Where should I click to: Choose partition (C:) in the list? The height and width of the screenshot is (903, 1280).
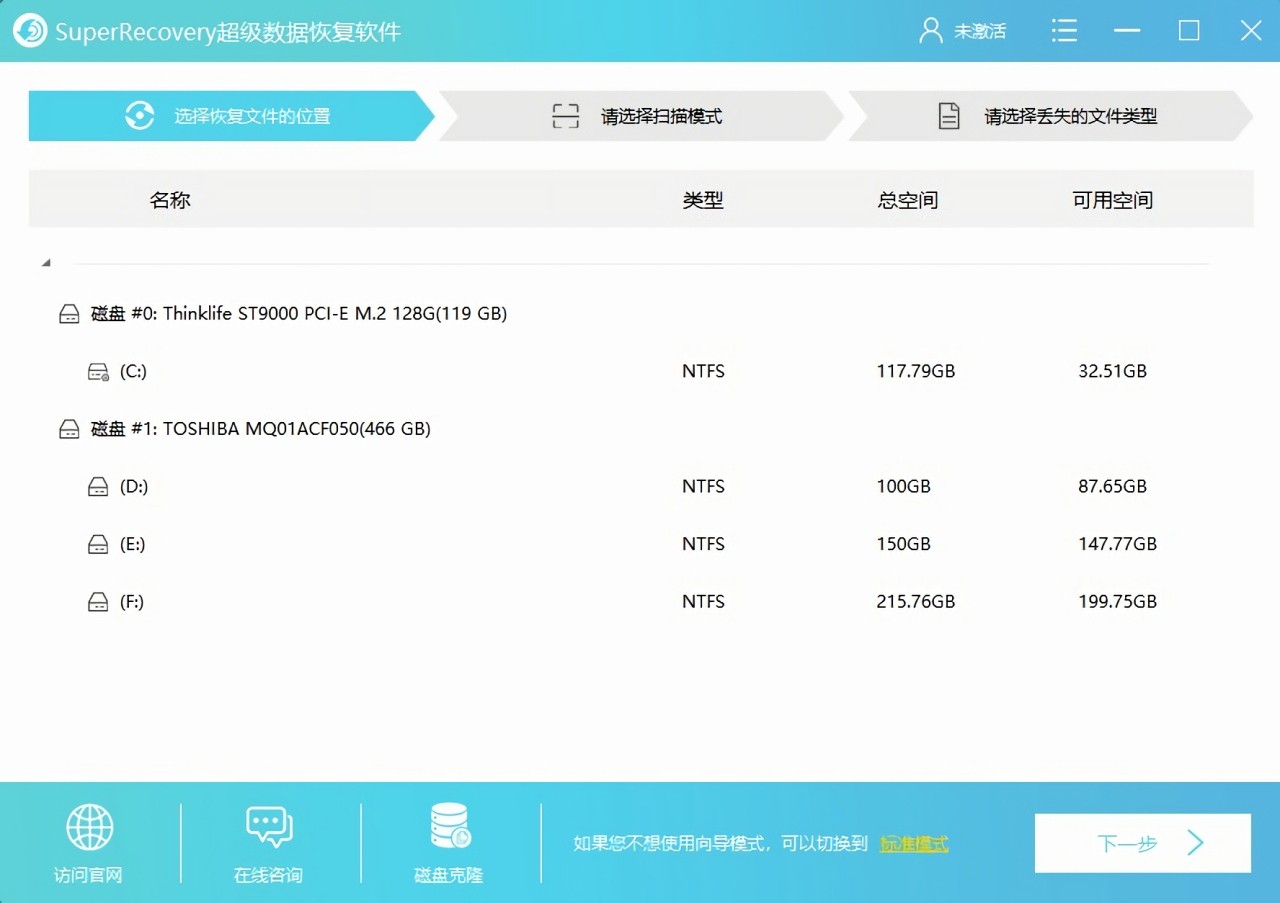(x=130, y=370)
